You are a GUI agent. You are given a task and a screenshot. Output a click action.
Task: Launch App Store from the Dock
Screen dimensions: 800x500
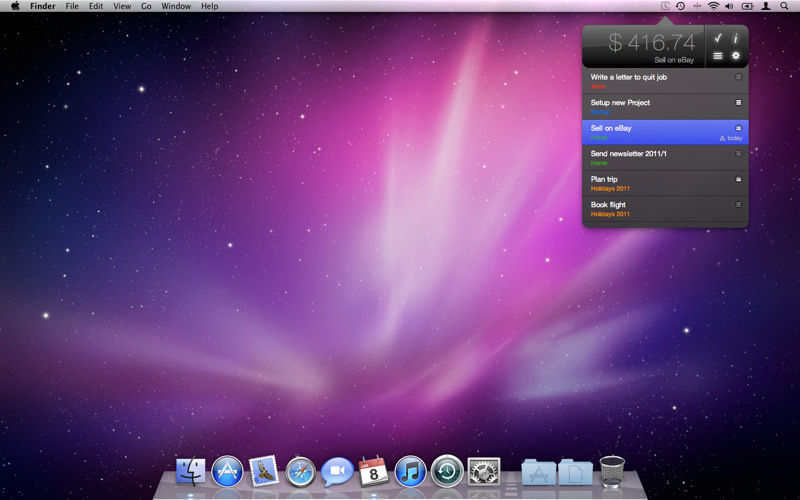pos(227,471)
